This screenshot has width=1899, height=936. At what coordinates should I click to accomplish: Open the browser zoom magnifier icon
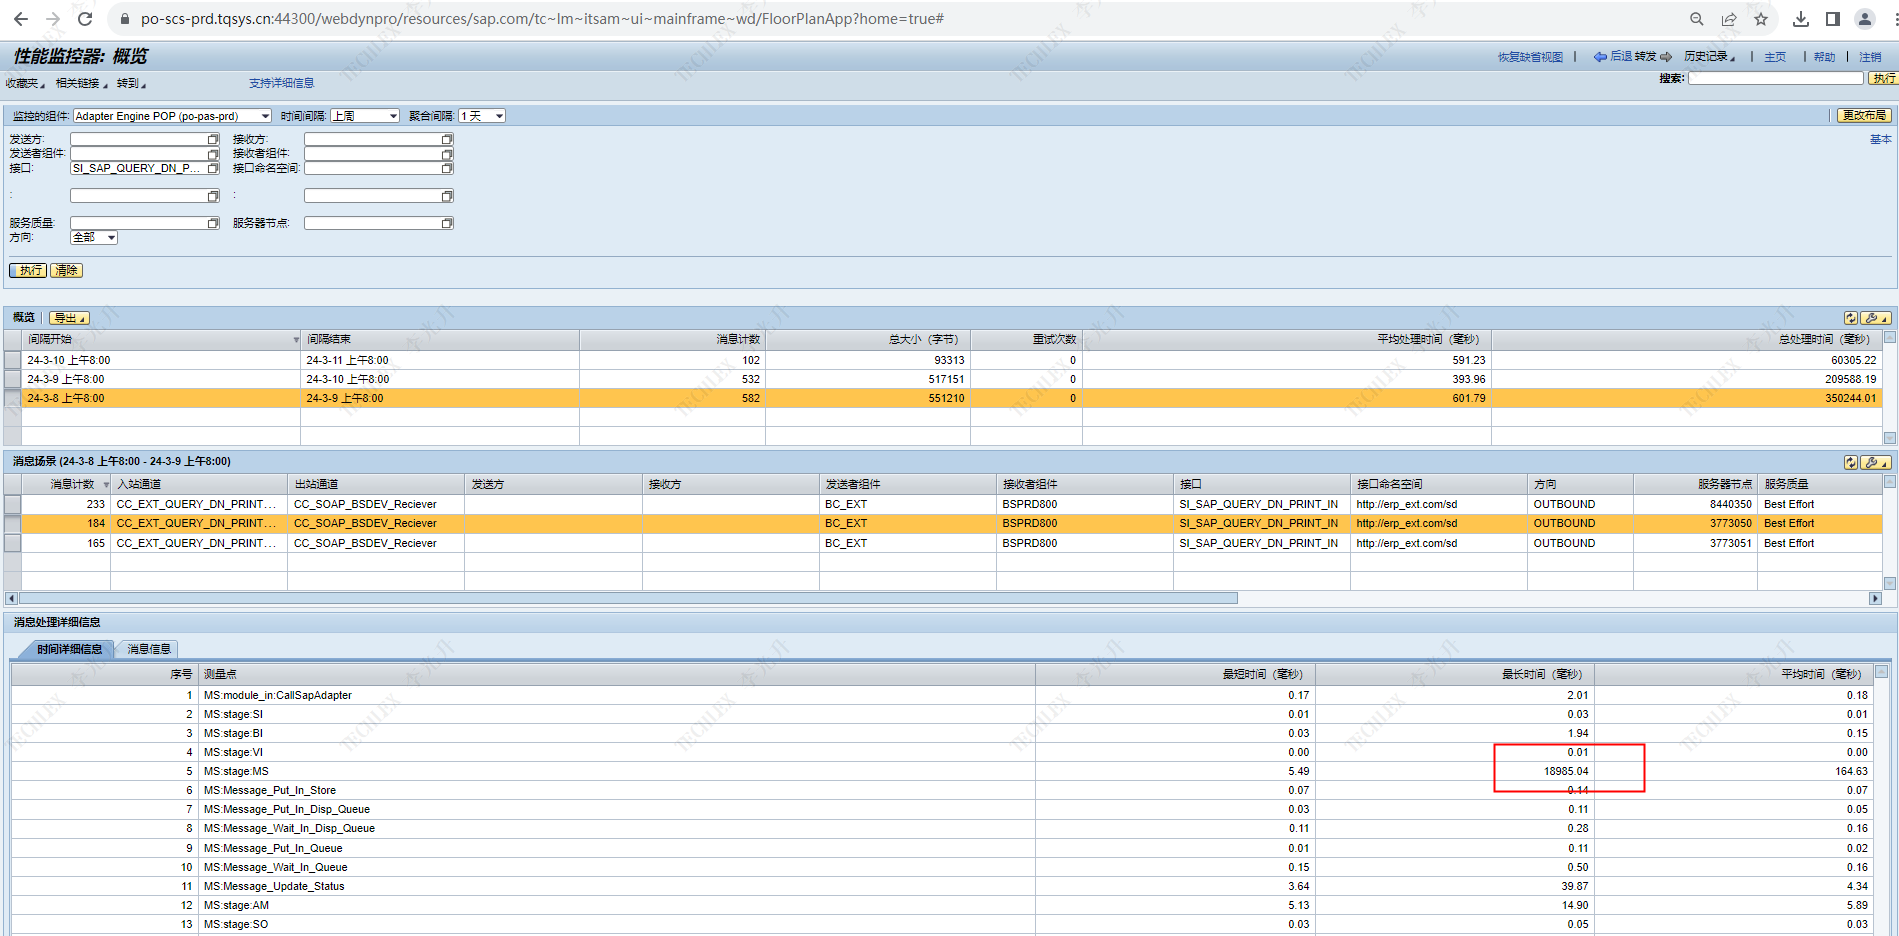tap(1697, 19)
